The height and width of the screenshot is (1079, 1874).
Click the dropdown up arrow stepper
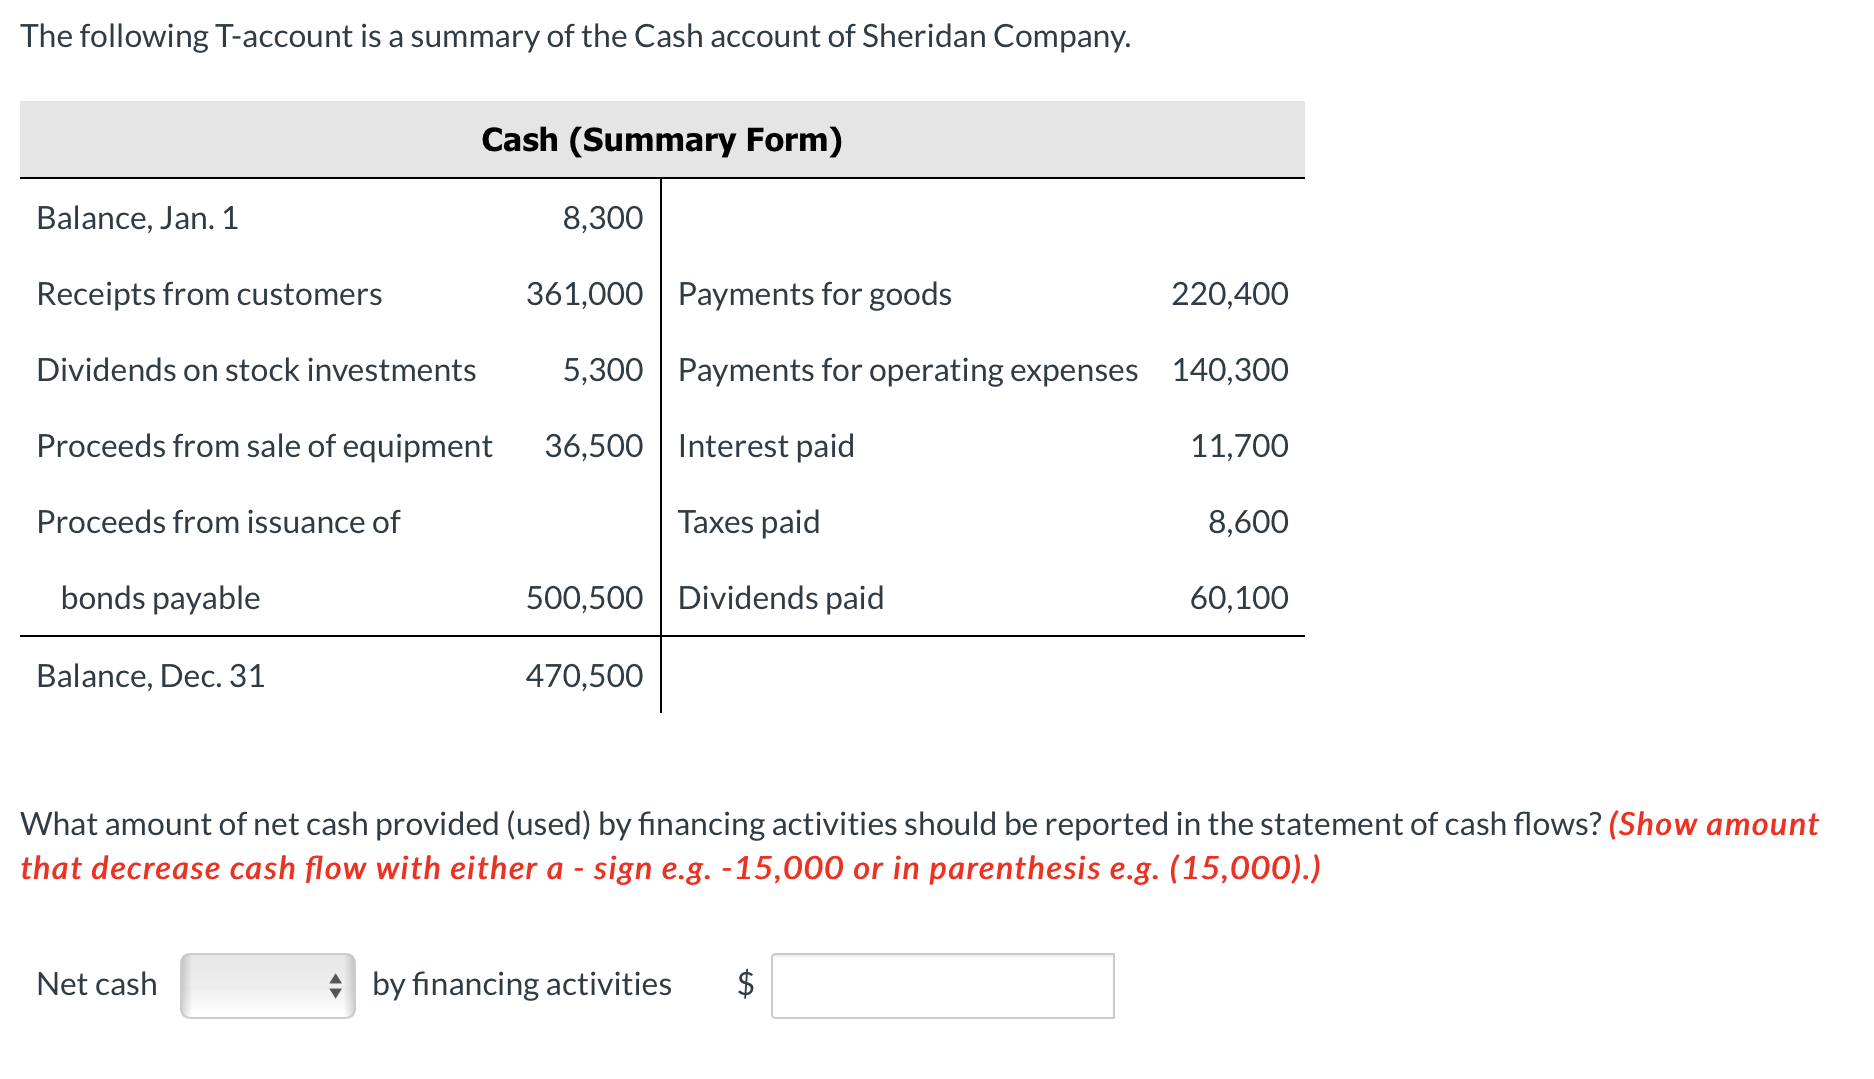pos(337,977)
